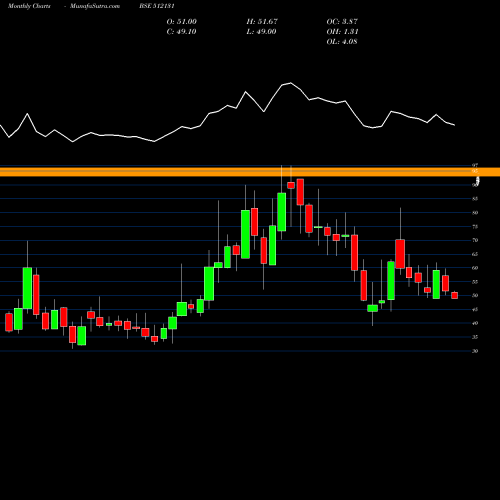
Task: Select the "OH: 1.31" reading
Action: 342,32
